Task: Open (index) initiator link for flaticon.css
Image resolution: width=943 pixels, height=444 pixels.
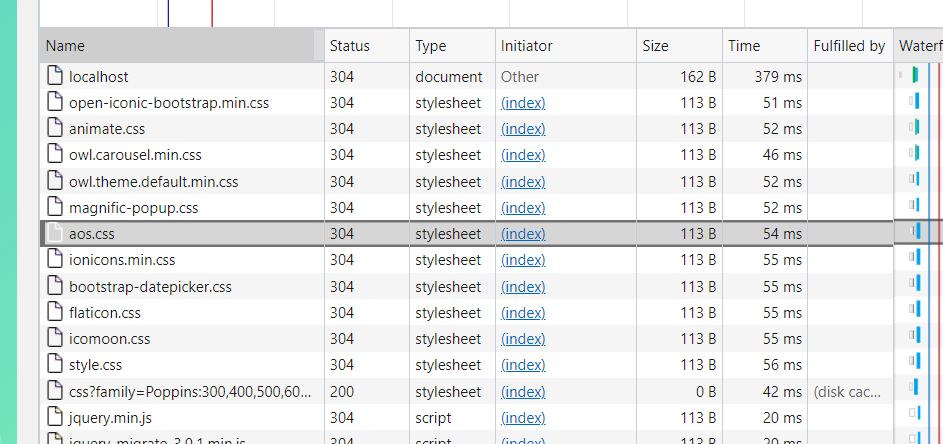Action: click(523, 312)
